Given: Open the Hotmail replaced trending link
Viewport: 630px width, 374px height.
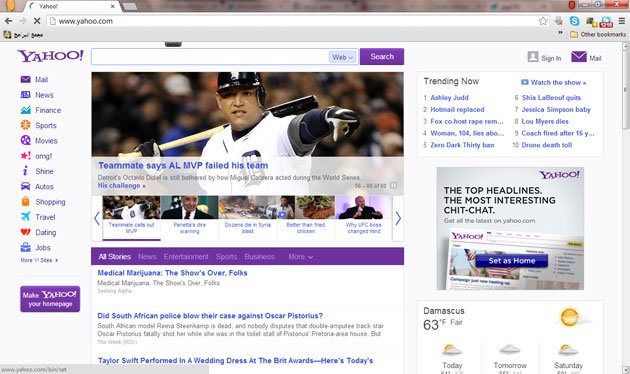Looking at the screenshot, I should click(457, 109).
